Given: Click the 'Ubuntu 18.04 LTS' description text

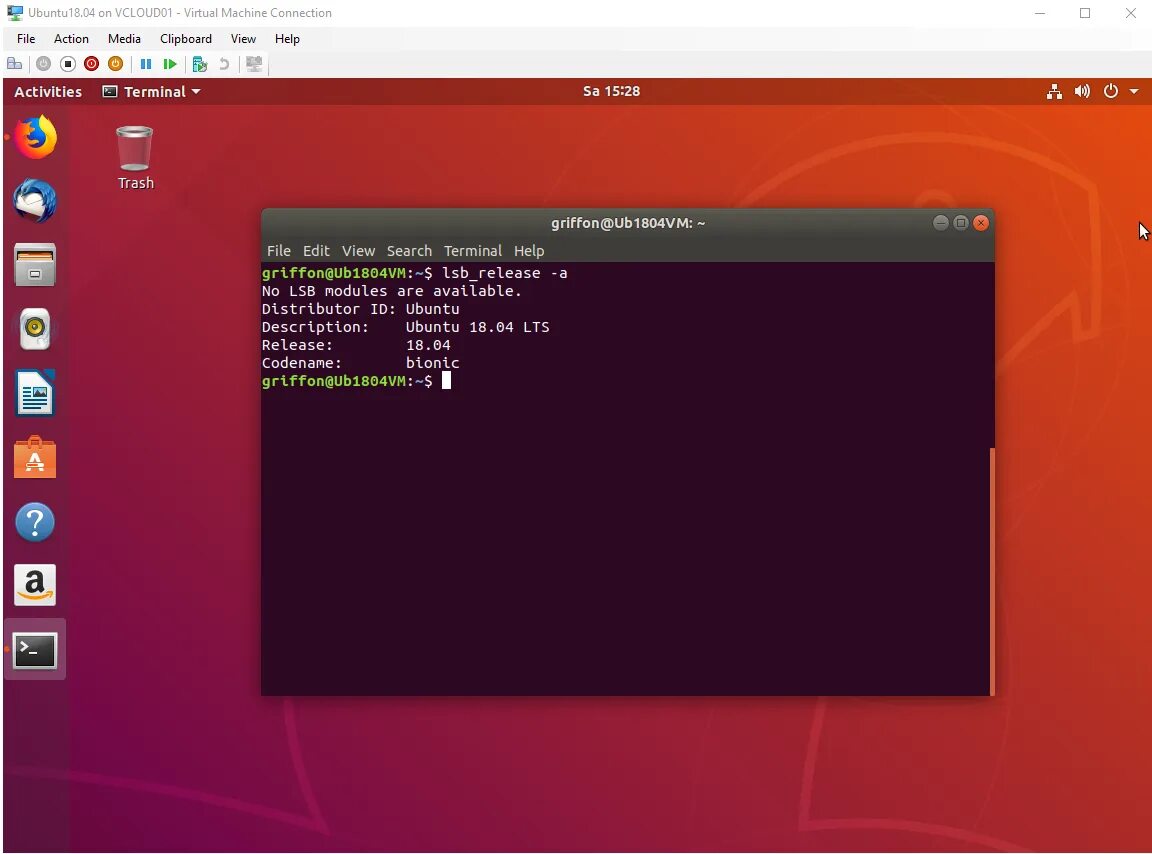Looking at the screenshot, I should pyautogui.click(x=478, y=327).
